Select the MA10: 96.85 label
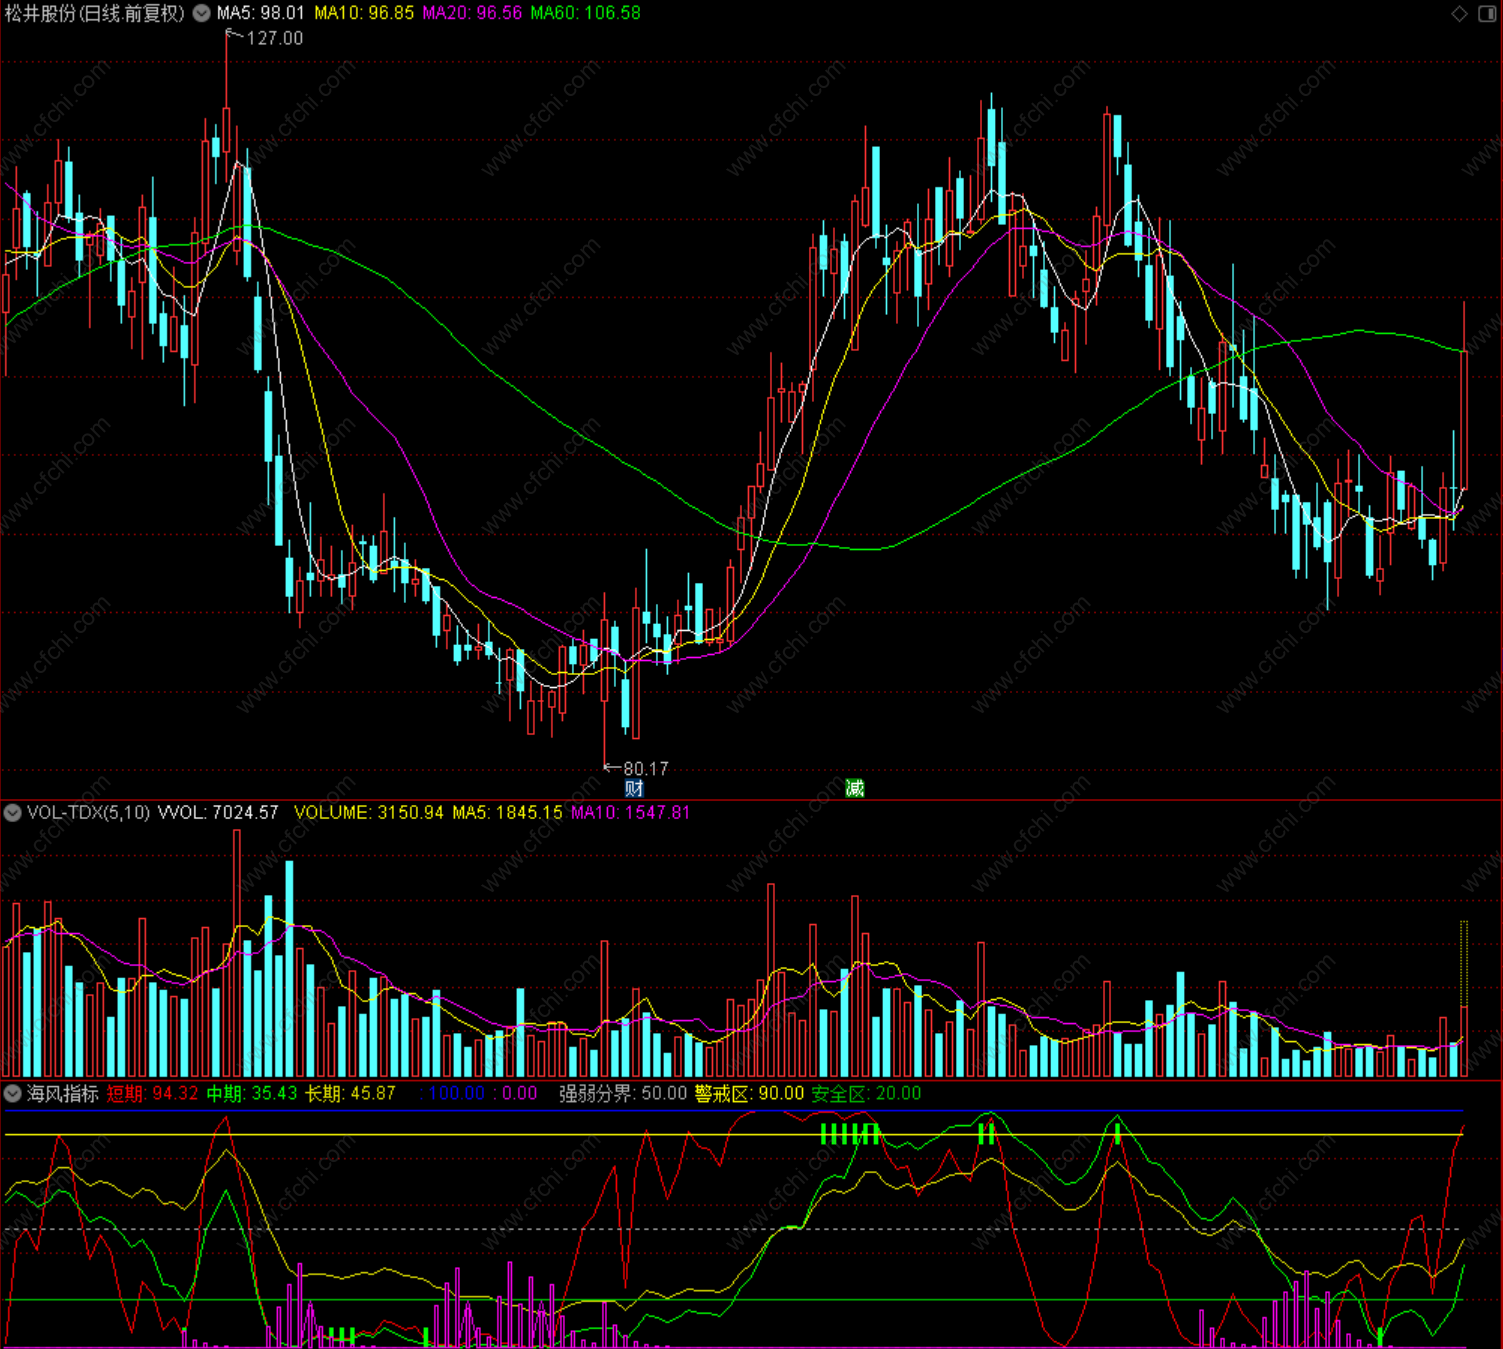The height and width of the screenshot is (1349, 1503). point(364,13)
